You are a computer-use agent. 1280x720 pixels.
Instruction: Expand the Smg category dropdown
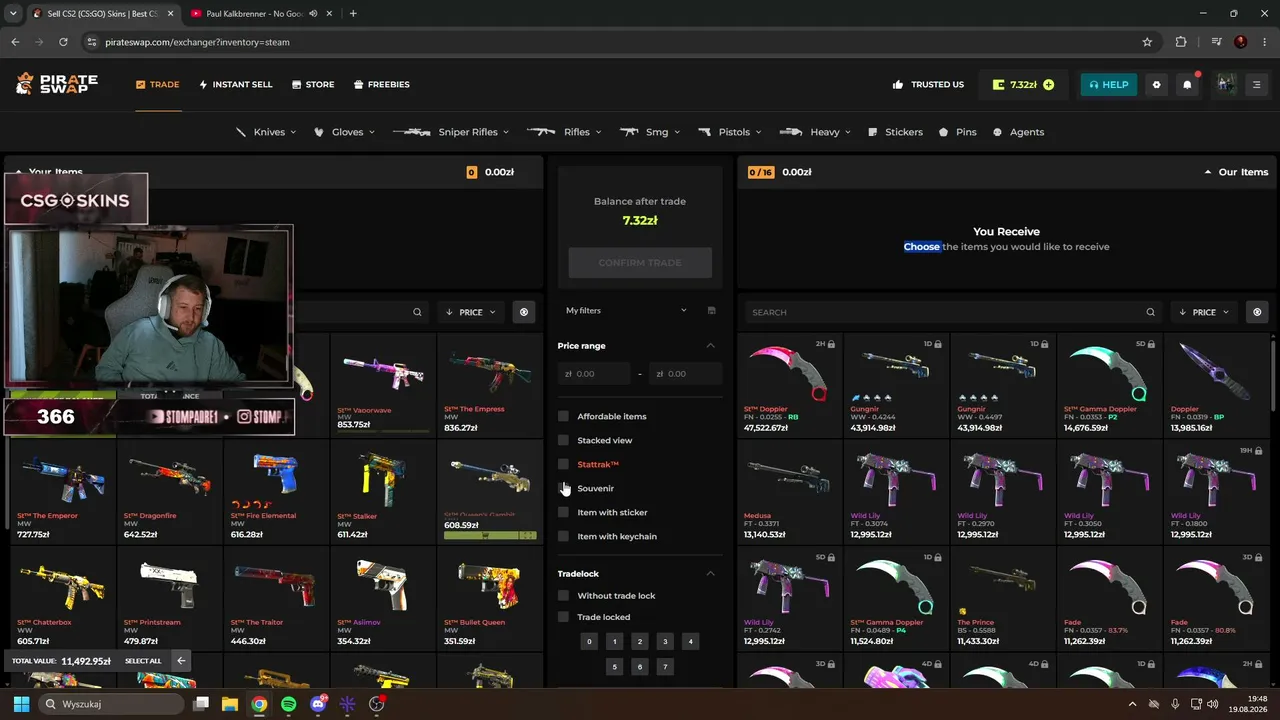click(x=650, y=132)
